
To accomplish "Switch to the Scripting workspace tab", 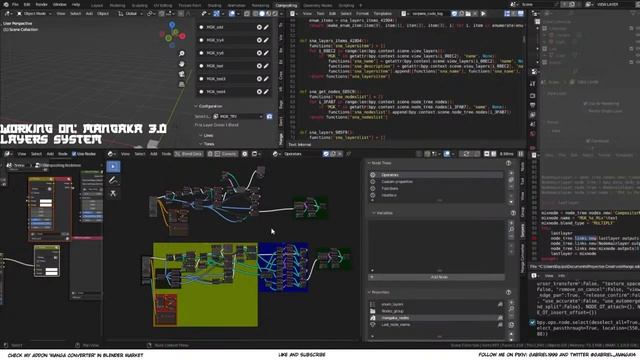I will click(x=347, y=5).
